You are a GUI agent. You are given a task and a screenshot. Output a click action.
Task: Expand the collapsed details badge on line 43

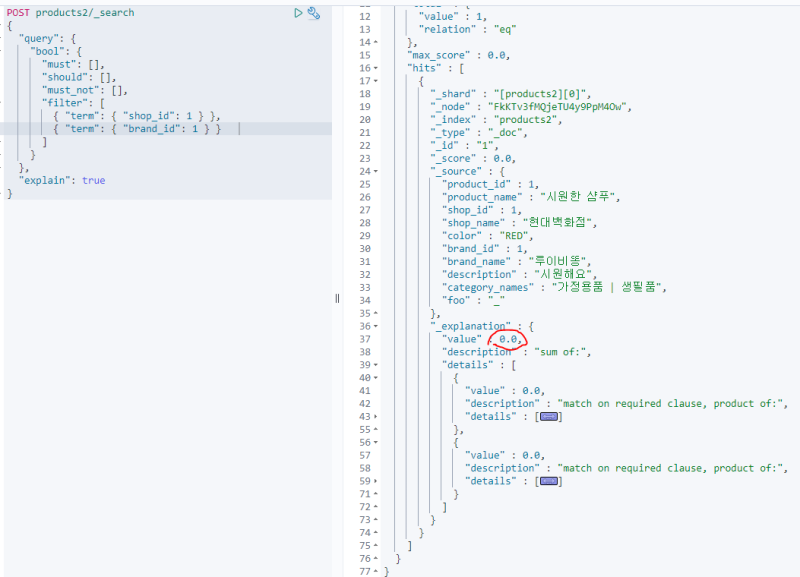548,417
